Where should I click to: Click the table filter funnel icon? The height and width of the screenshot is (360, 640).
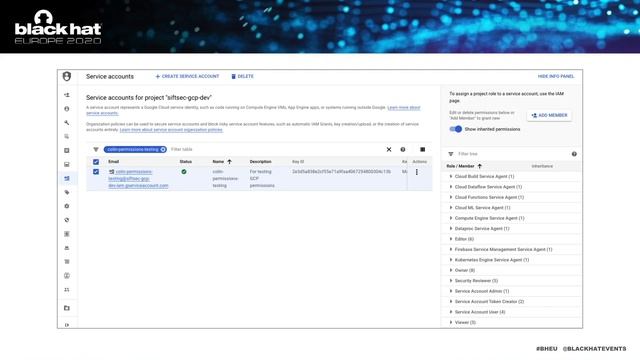(x=96, y=149)
